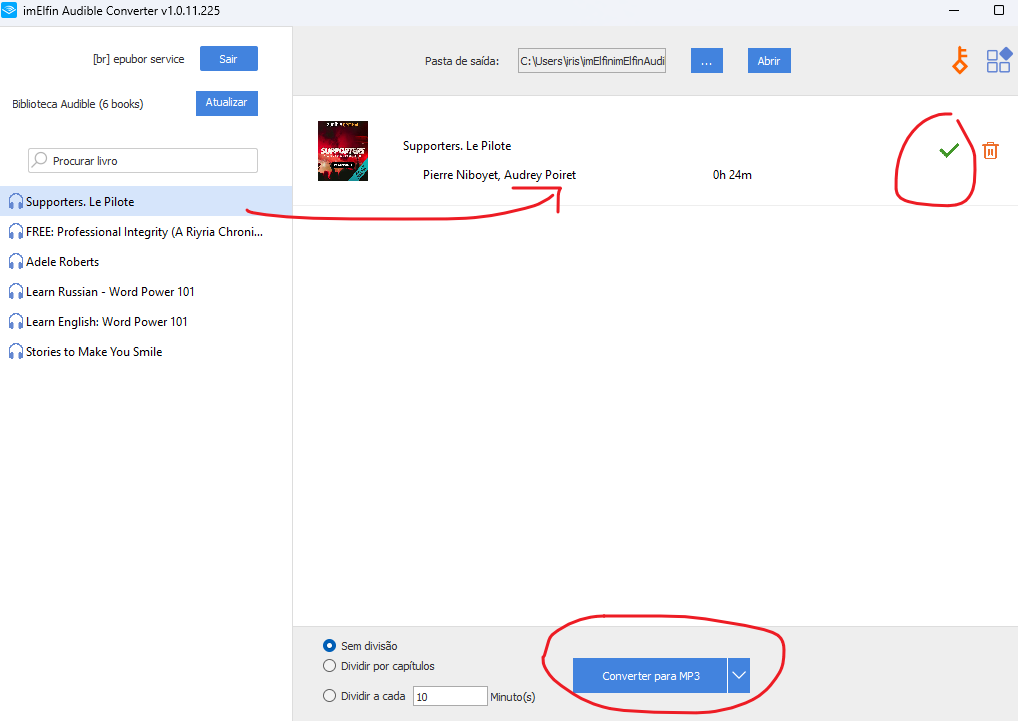Click the green checkmark status icon
Screen dimensions: 1018x721
pyautogui.click(x=949, y=151)
